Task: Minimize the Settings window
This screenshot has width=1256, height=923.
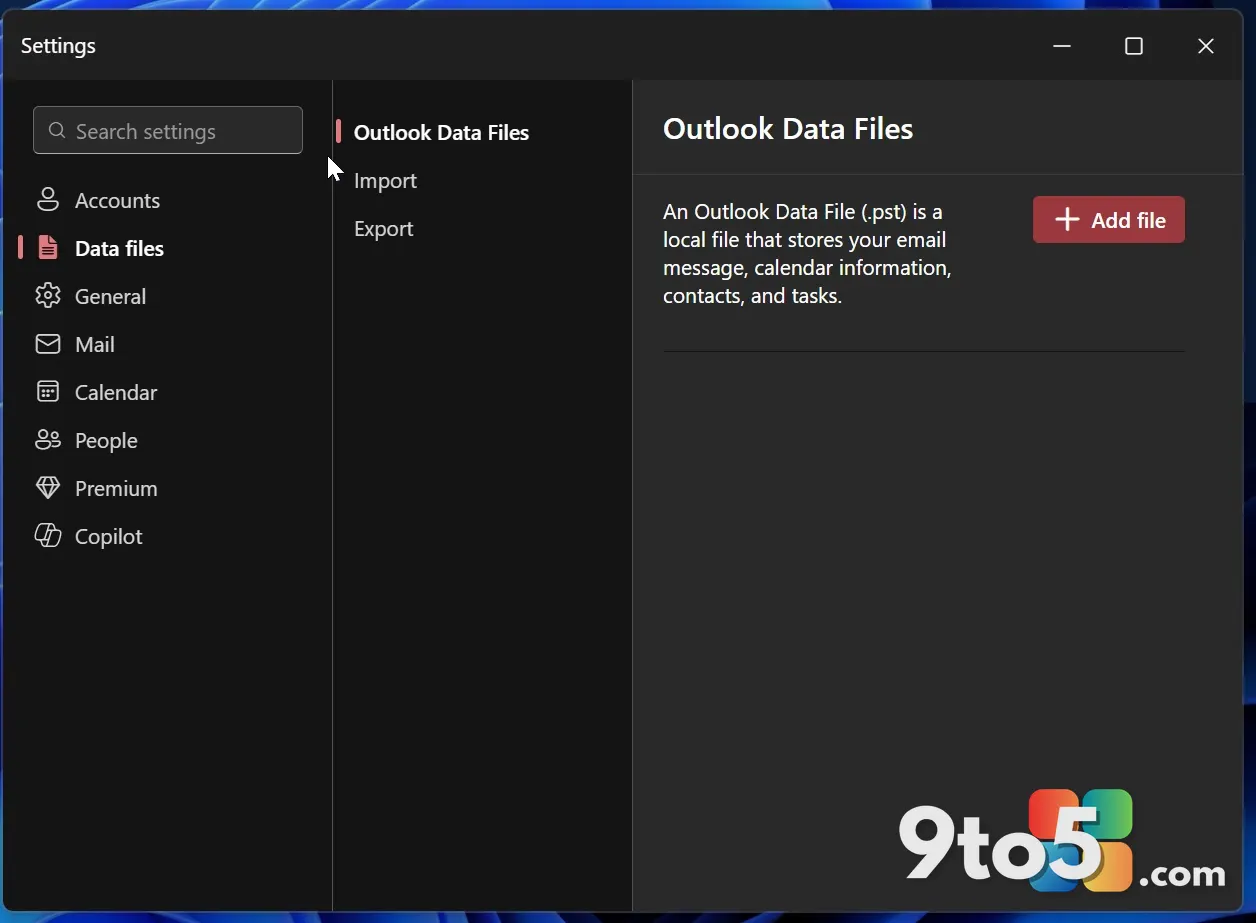Action: click(x=1062, y=46)
